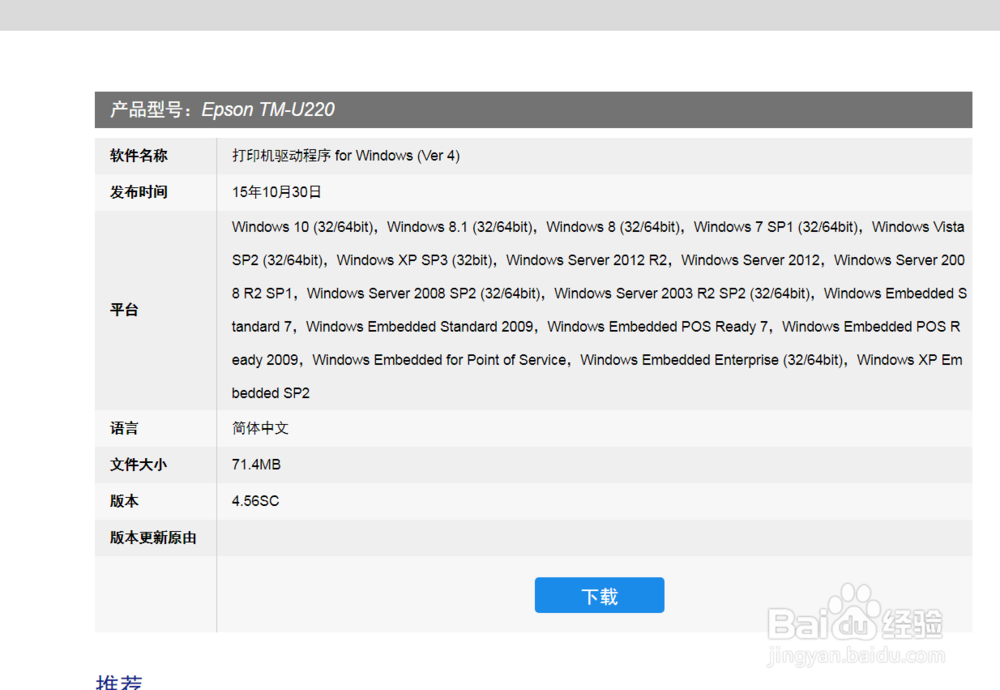The image size is (1000, 690).
Task: Click the 版本 row label
Action: pyautogui.click(x=124, y=501)
